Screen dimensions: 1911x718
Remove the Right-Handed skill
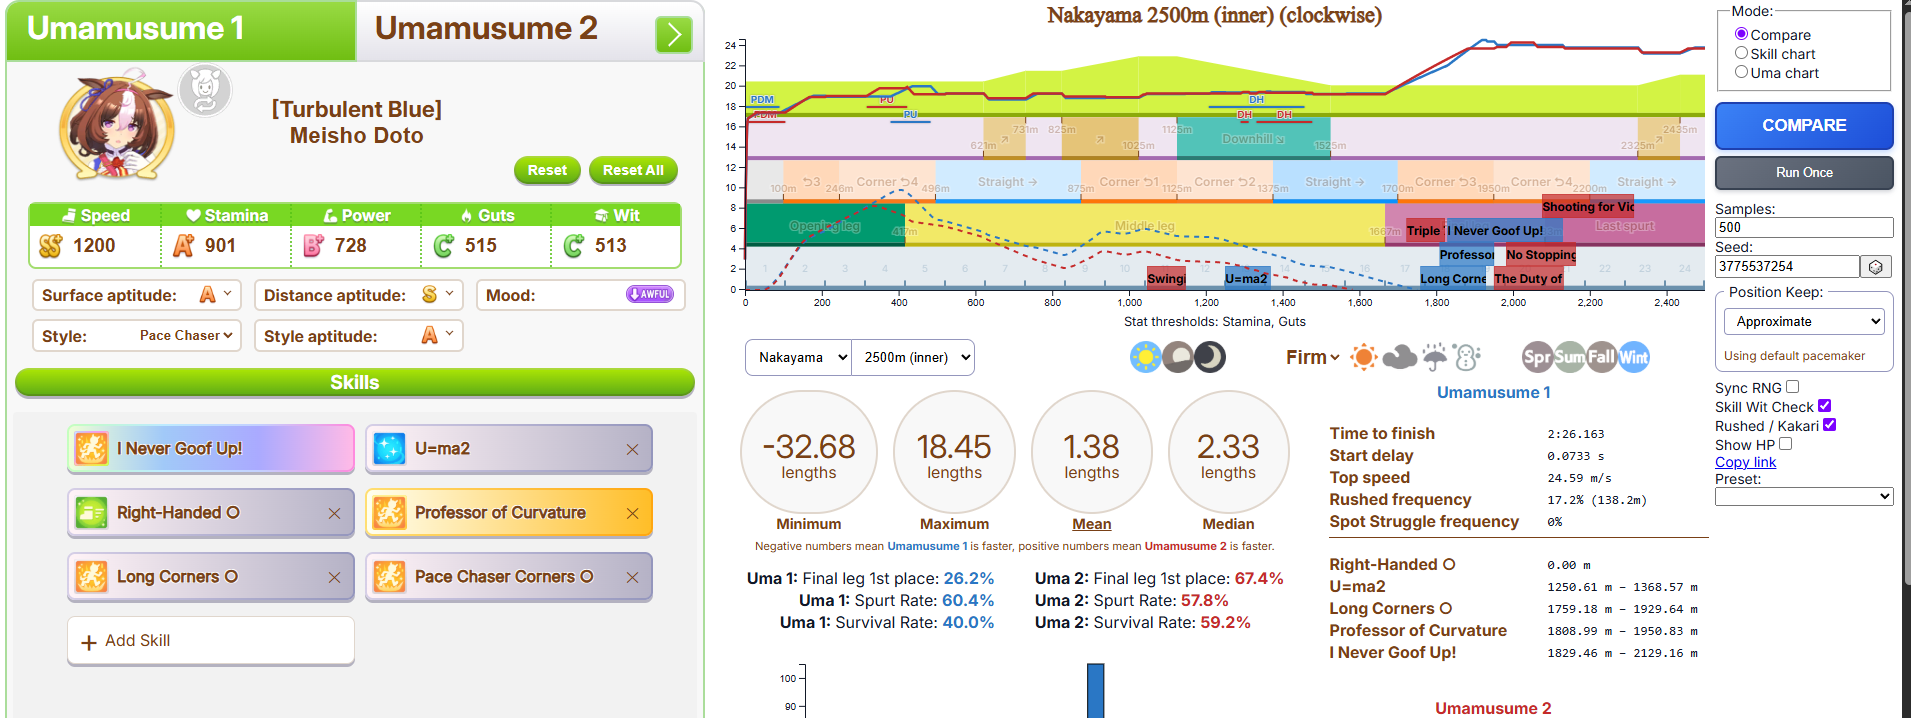coord(334,513)
